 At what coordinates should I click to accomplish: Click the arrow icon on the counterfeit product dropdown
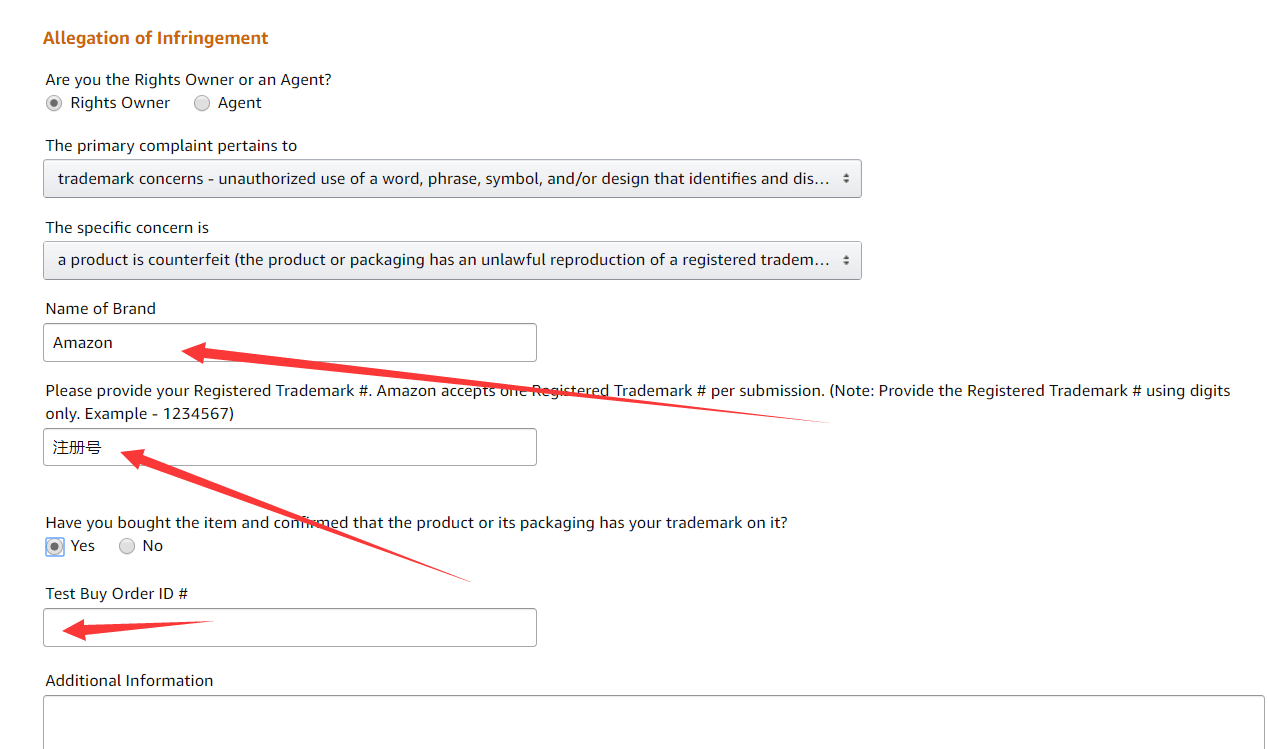coord(846,260)
